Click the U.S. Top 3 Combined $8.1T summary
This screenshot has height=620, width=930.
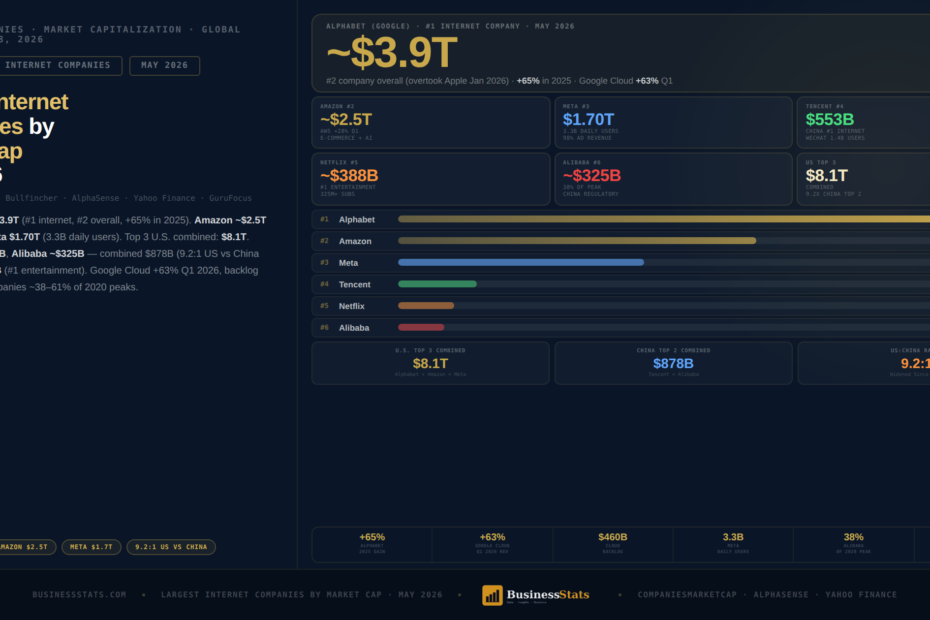[431, 363]
